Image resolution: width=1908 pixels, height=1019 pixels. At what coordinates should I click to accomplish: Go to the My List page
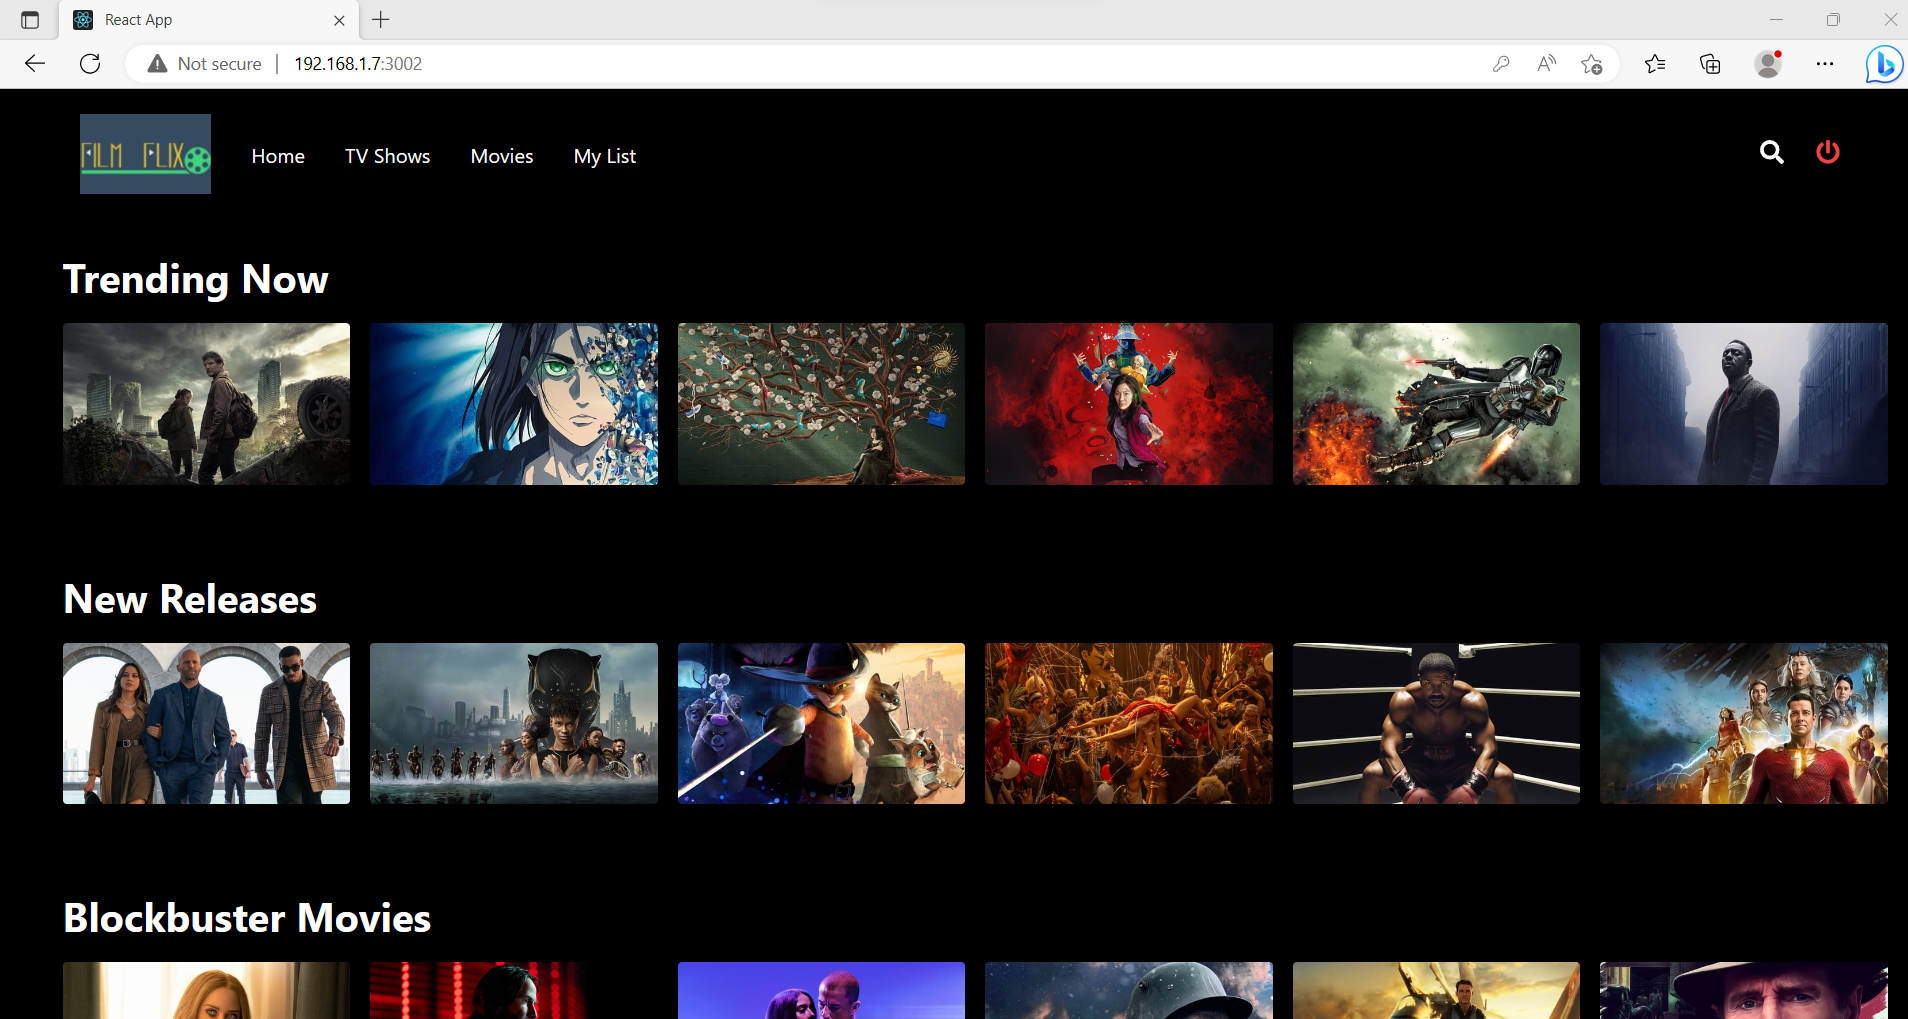[x=604, y=156]
